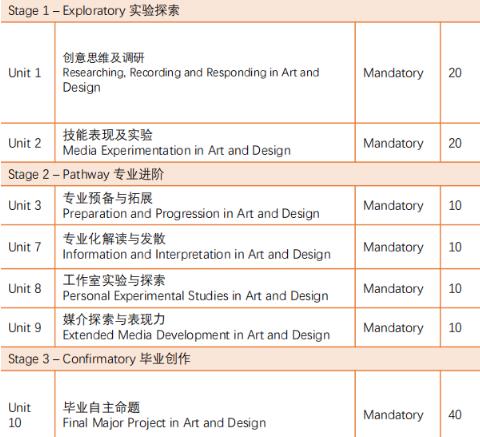
Task: Click Unit 8 credit value 10
Action: coord(455,288)
